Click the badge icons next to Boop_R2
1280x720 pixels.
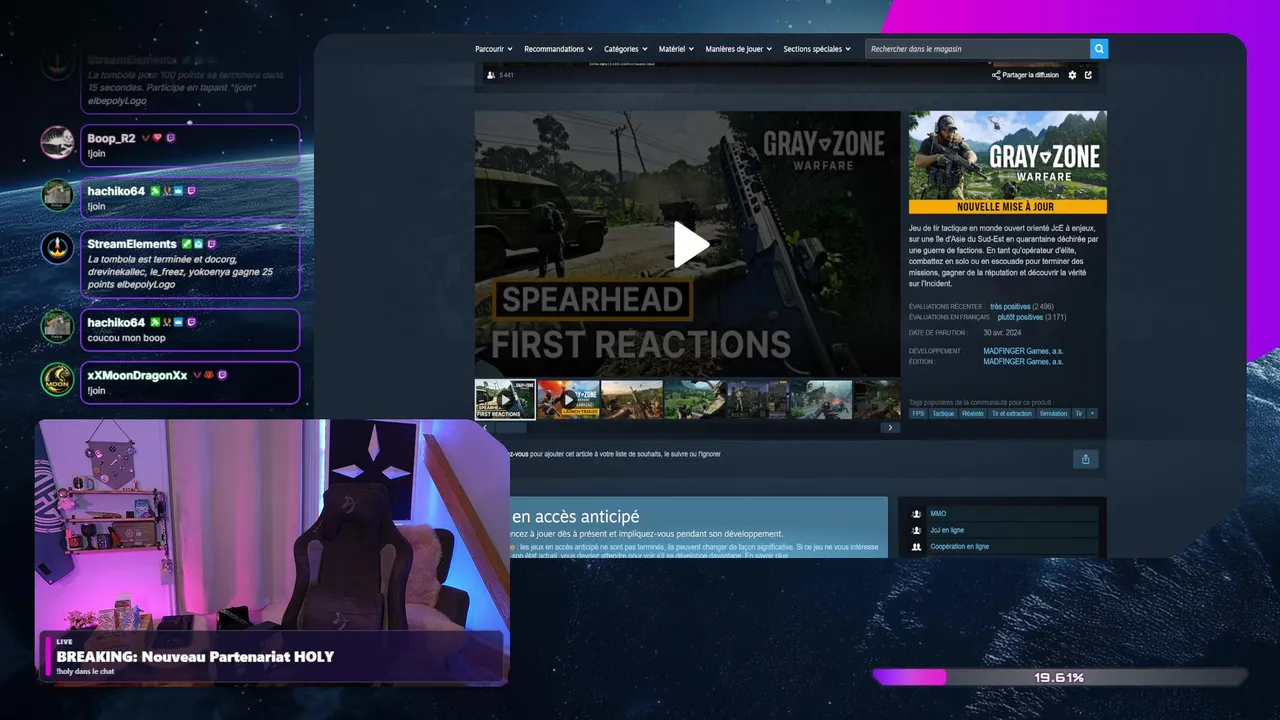pyautogui.click(x=158, y=138)
